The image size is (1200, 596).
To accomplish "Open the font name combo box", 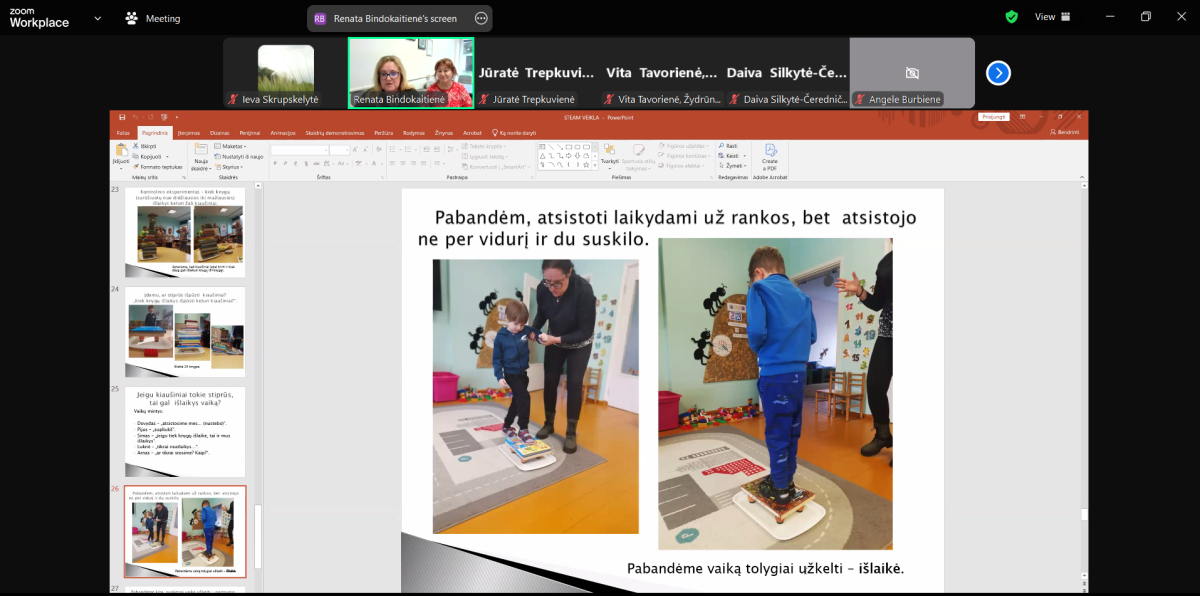I will [x=299, y=150].
